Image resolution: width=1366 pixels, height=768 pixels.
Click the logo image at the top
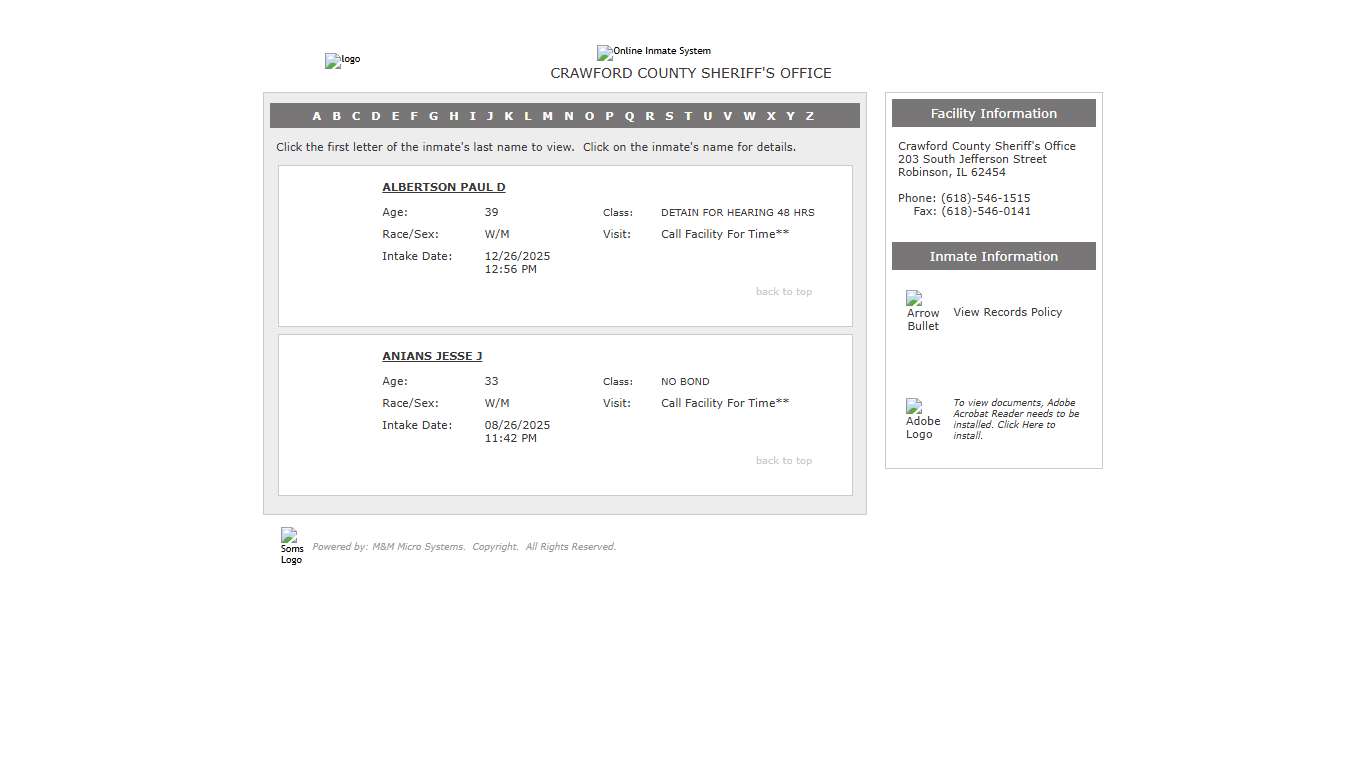point(342,60)
